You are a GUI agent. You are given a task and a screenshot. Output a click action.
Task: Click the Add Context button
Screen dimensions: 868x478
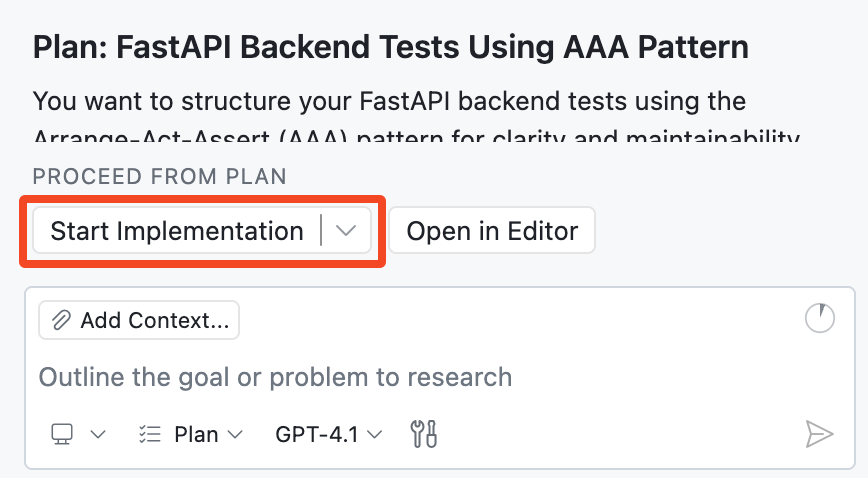pyautogui.click(x=139, y=320)
